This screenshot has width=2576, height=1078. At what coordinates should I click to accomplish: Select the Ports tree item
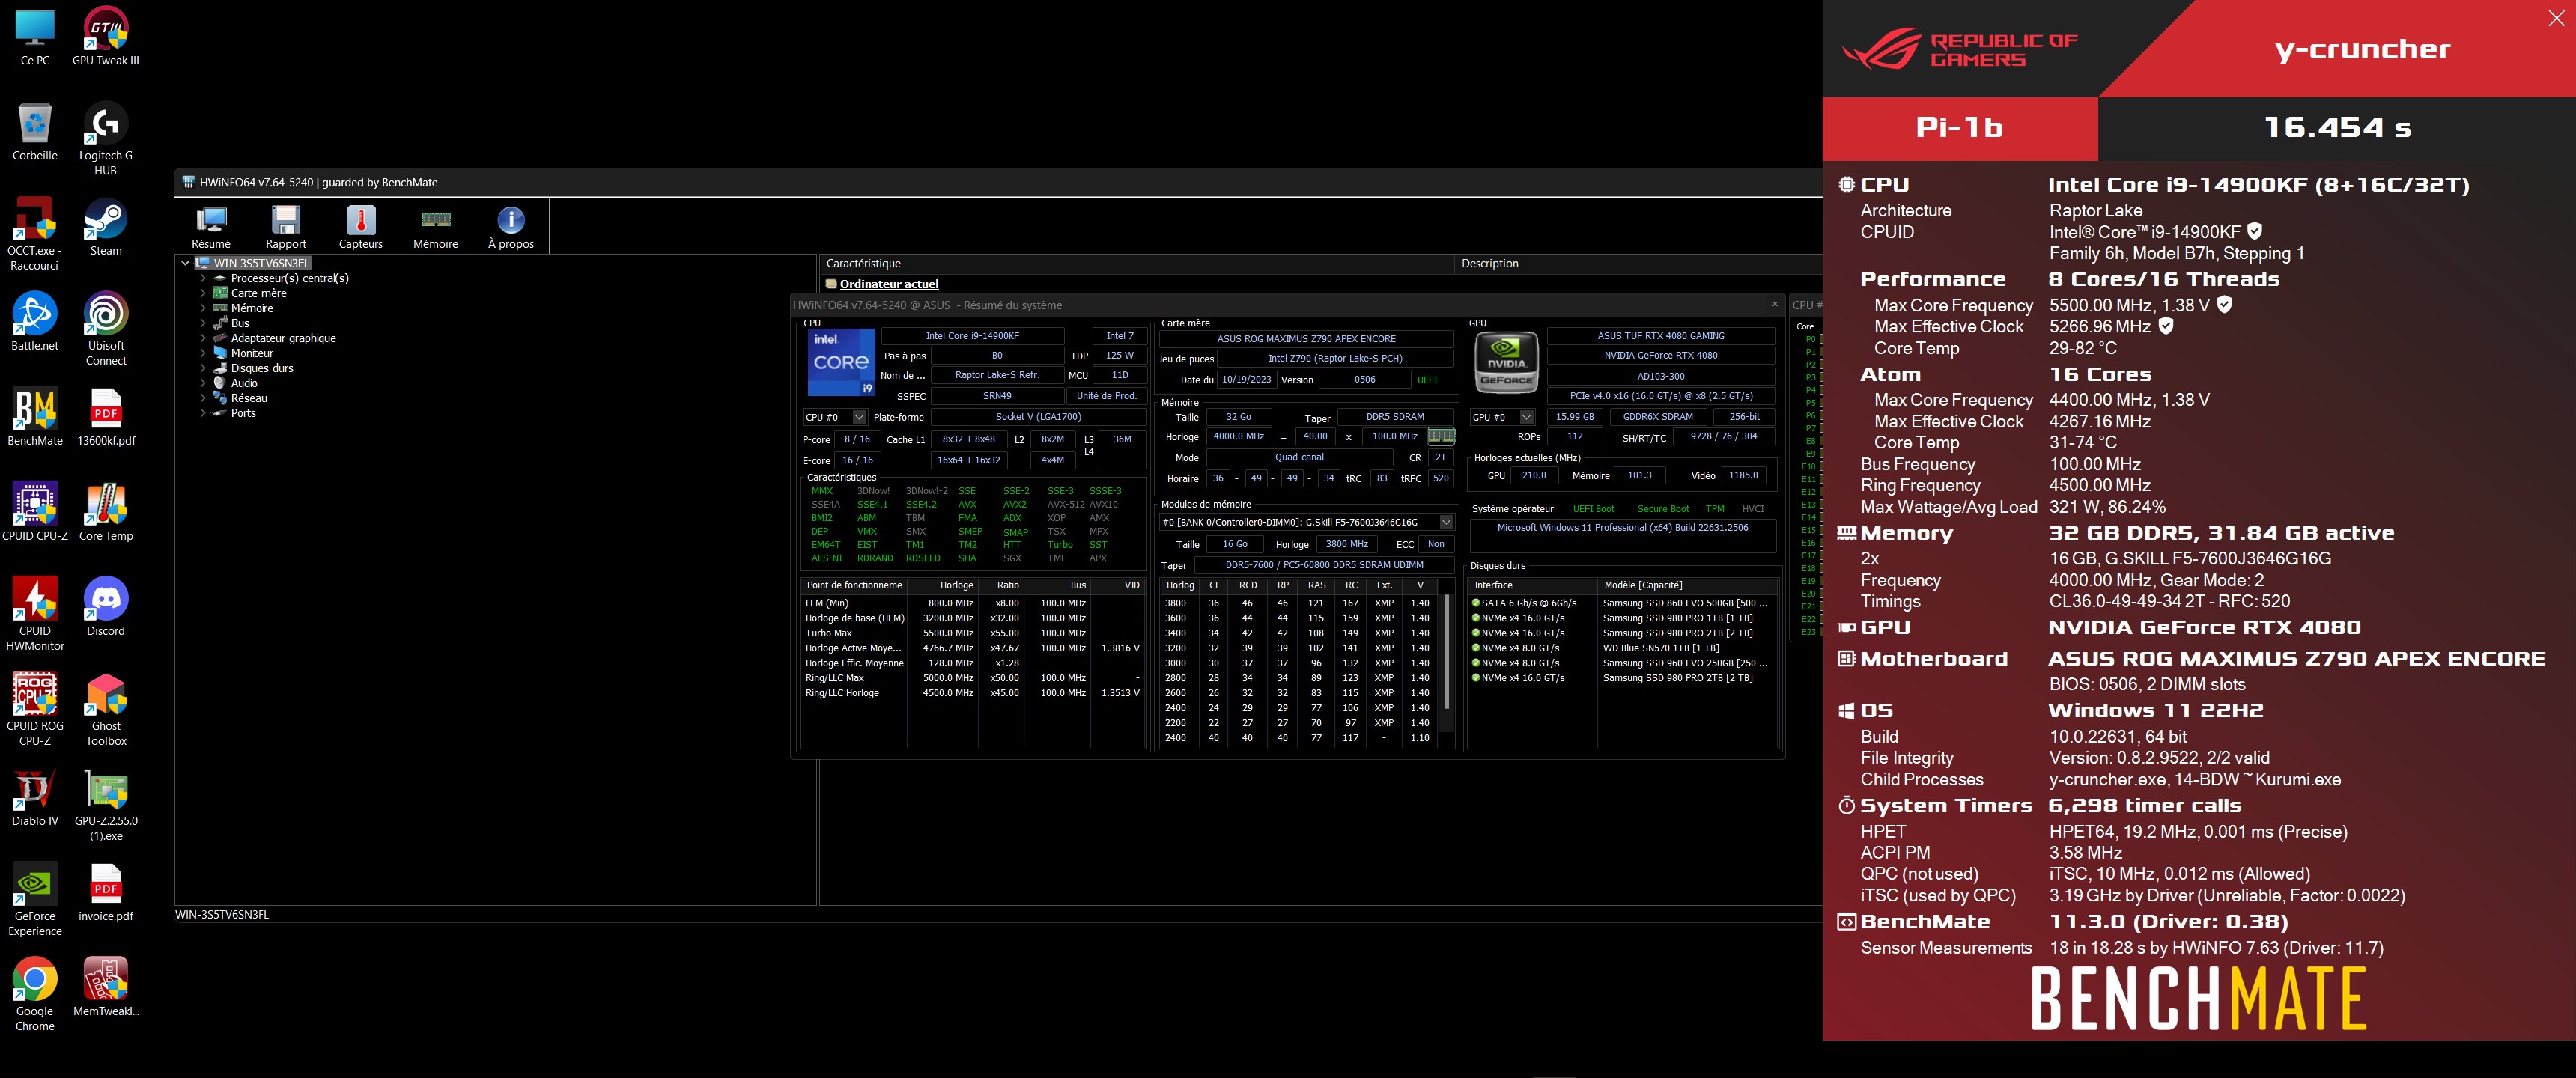(243, 413)
